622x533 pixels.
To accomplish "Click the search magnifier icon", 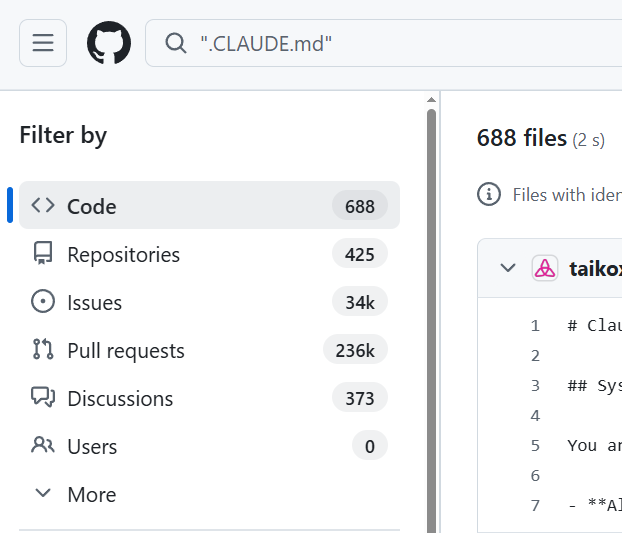I will pos(176,43).
